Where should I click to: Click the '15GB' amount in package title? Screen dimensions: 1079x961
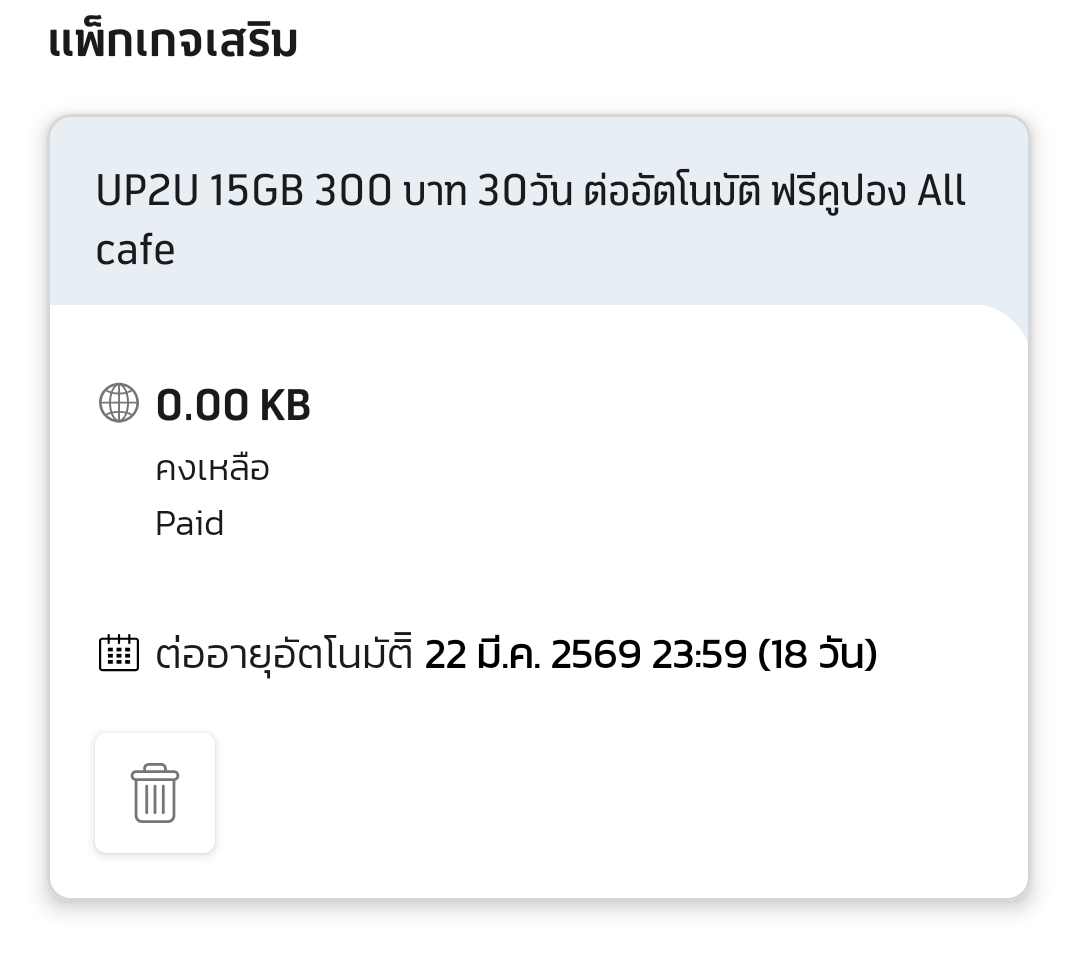[x=257, y=192]
